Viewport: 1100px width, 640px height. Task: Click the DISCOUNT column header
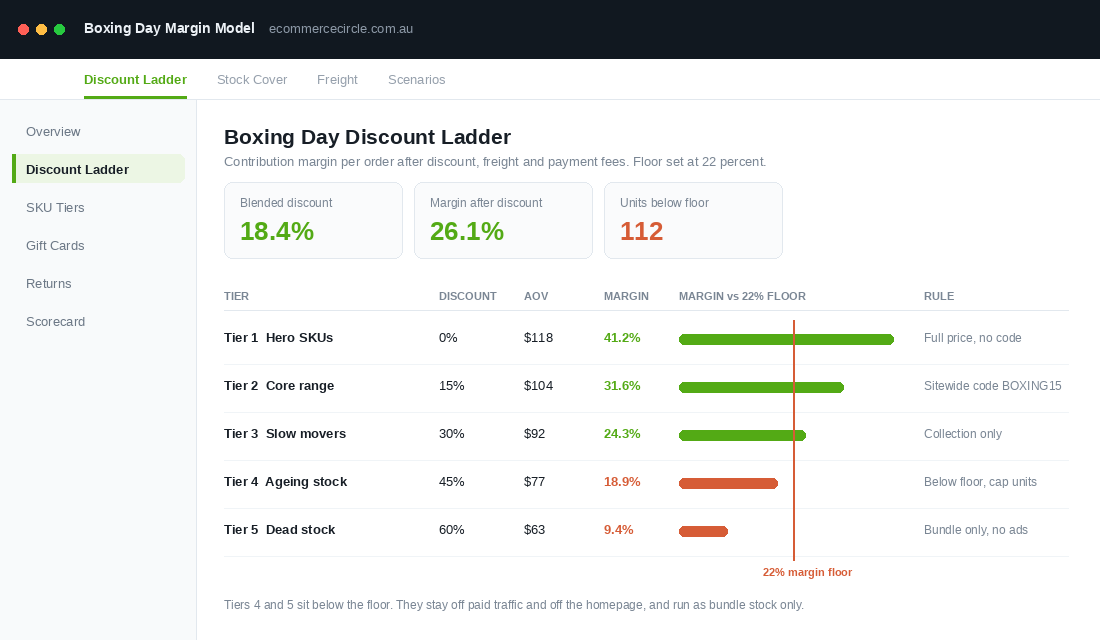[468, 296]
